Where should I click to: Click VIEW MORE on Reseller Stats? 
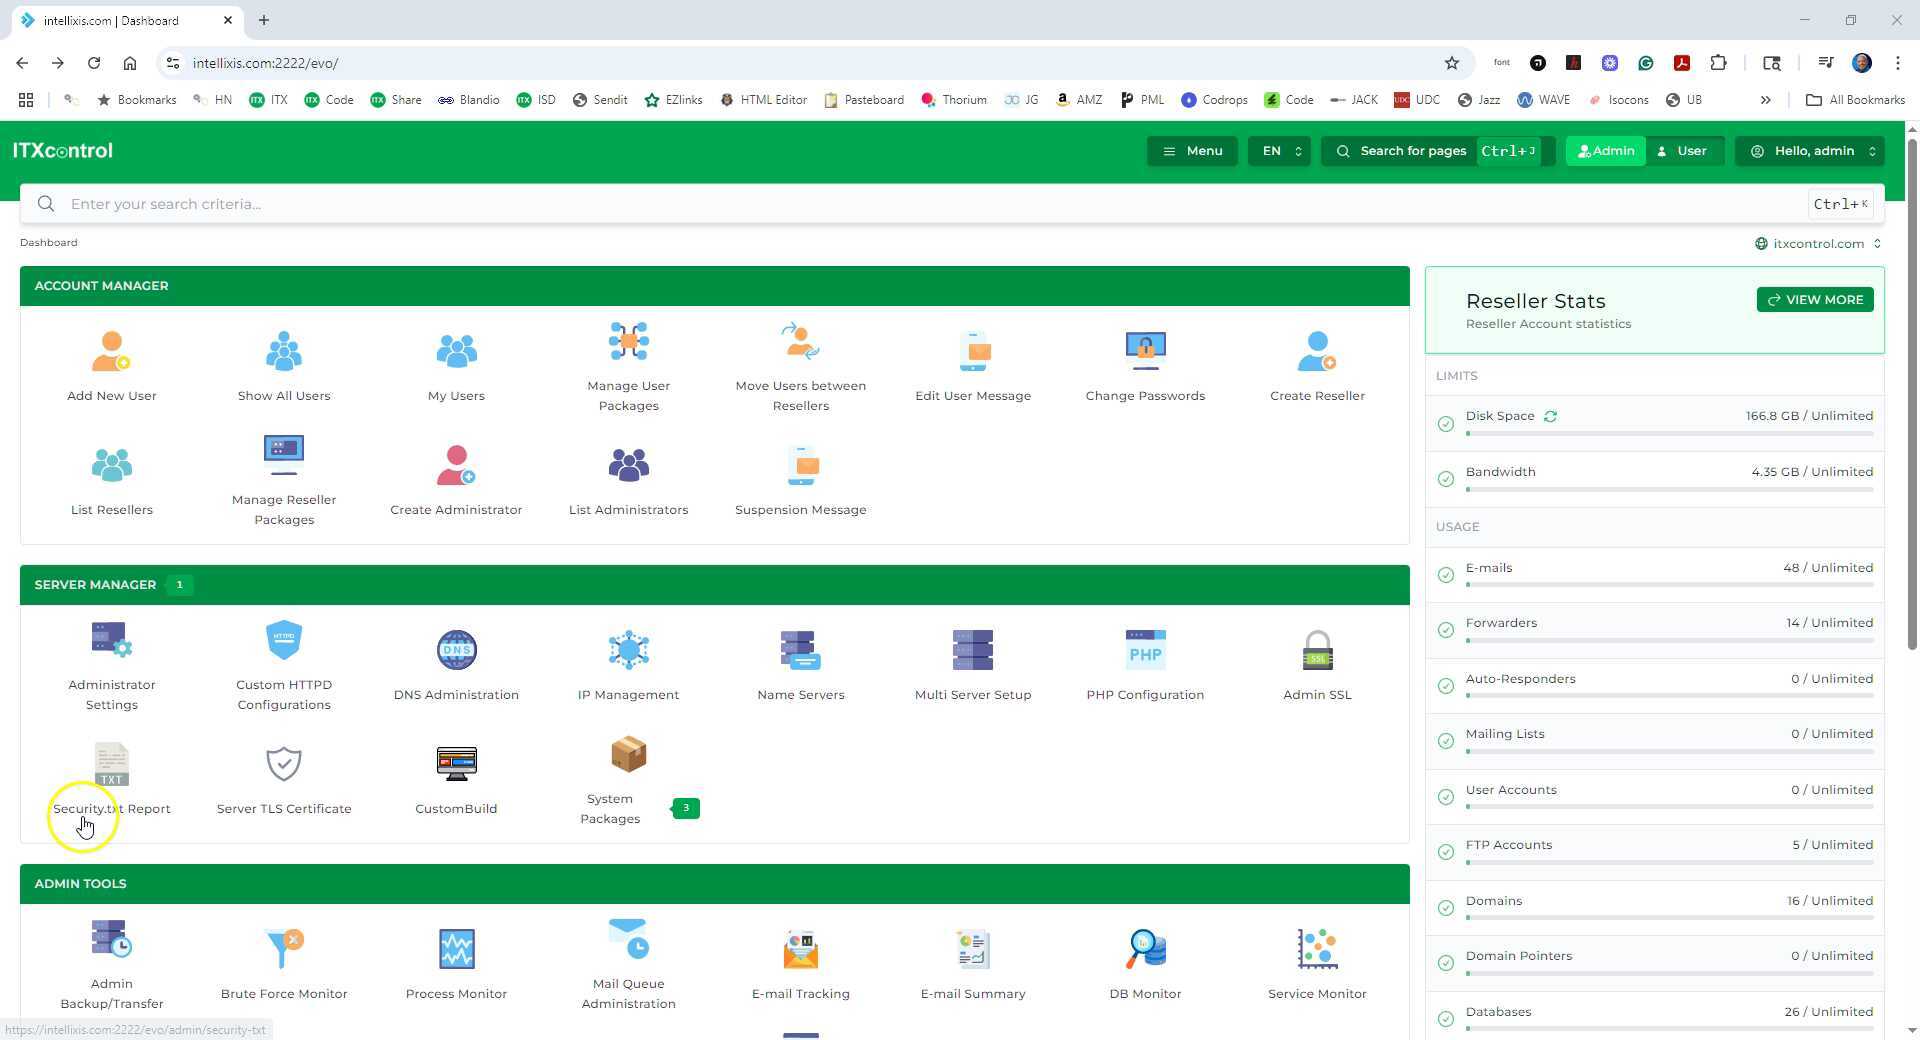(1815, 299)
